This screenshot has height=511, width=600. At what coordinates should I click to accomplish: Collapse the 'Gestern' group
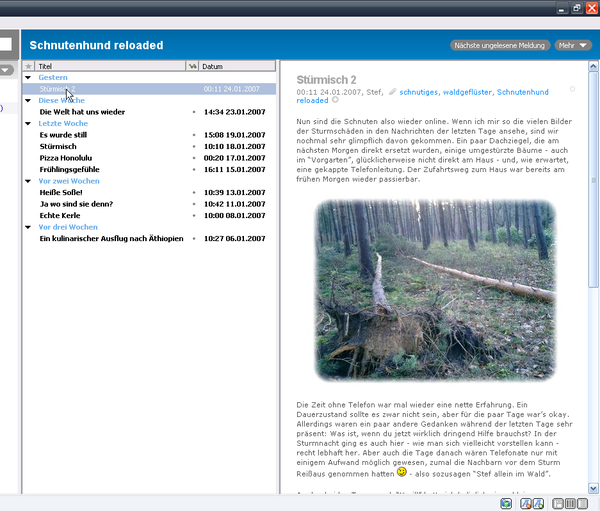click(x=28, y=78)
